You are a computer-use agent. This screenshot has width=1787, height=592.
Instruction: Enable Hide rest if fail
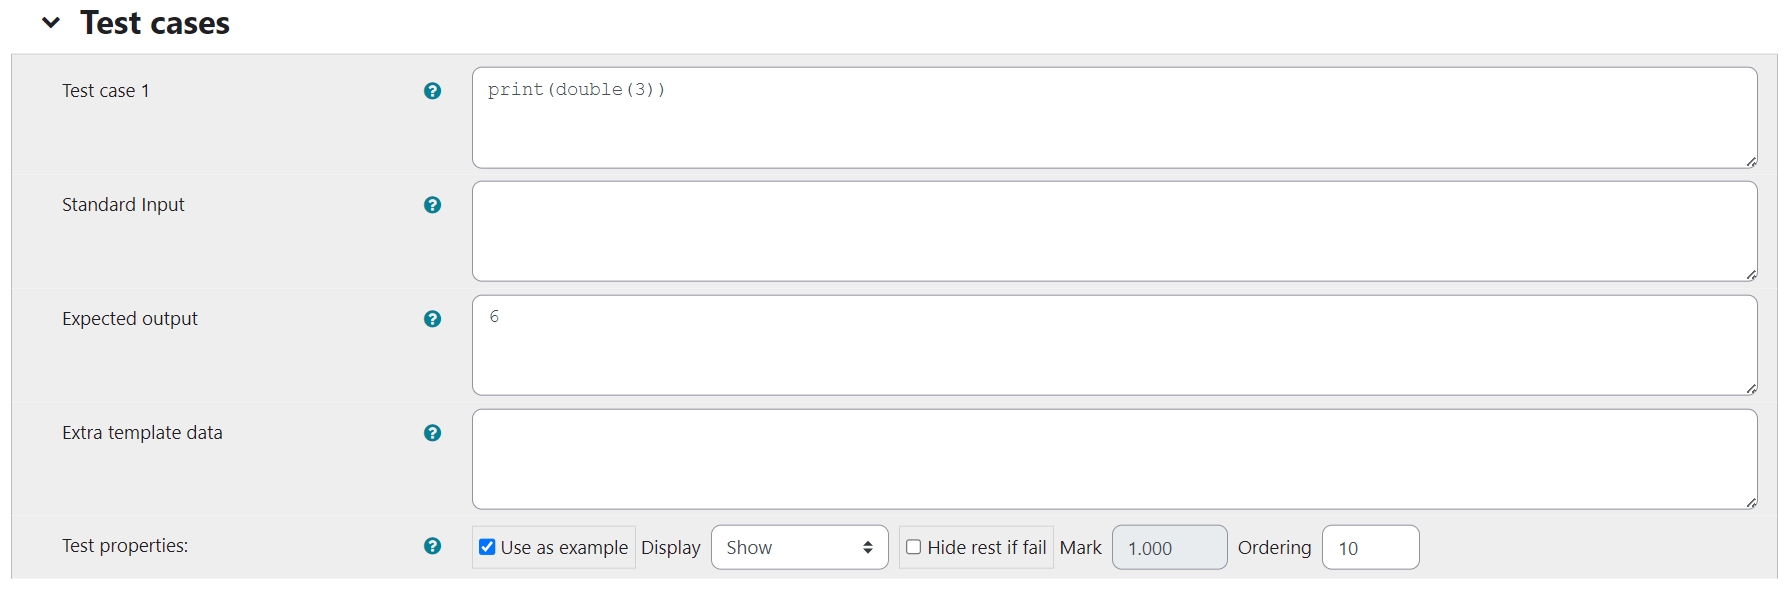point(913,546)
